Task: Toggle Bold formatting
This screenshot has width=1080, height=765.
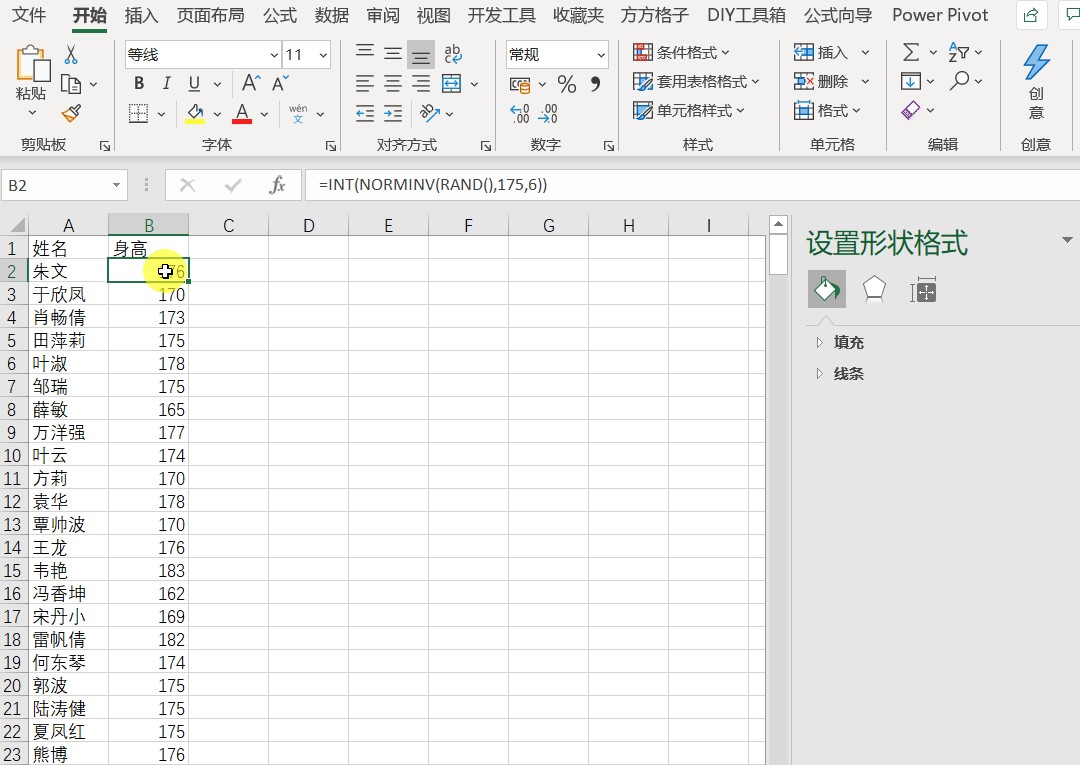Action: 139,84
